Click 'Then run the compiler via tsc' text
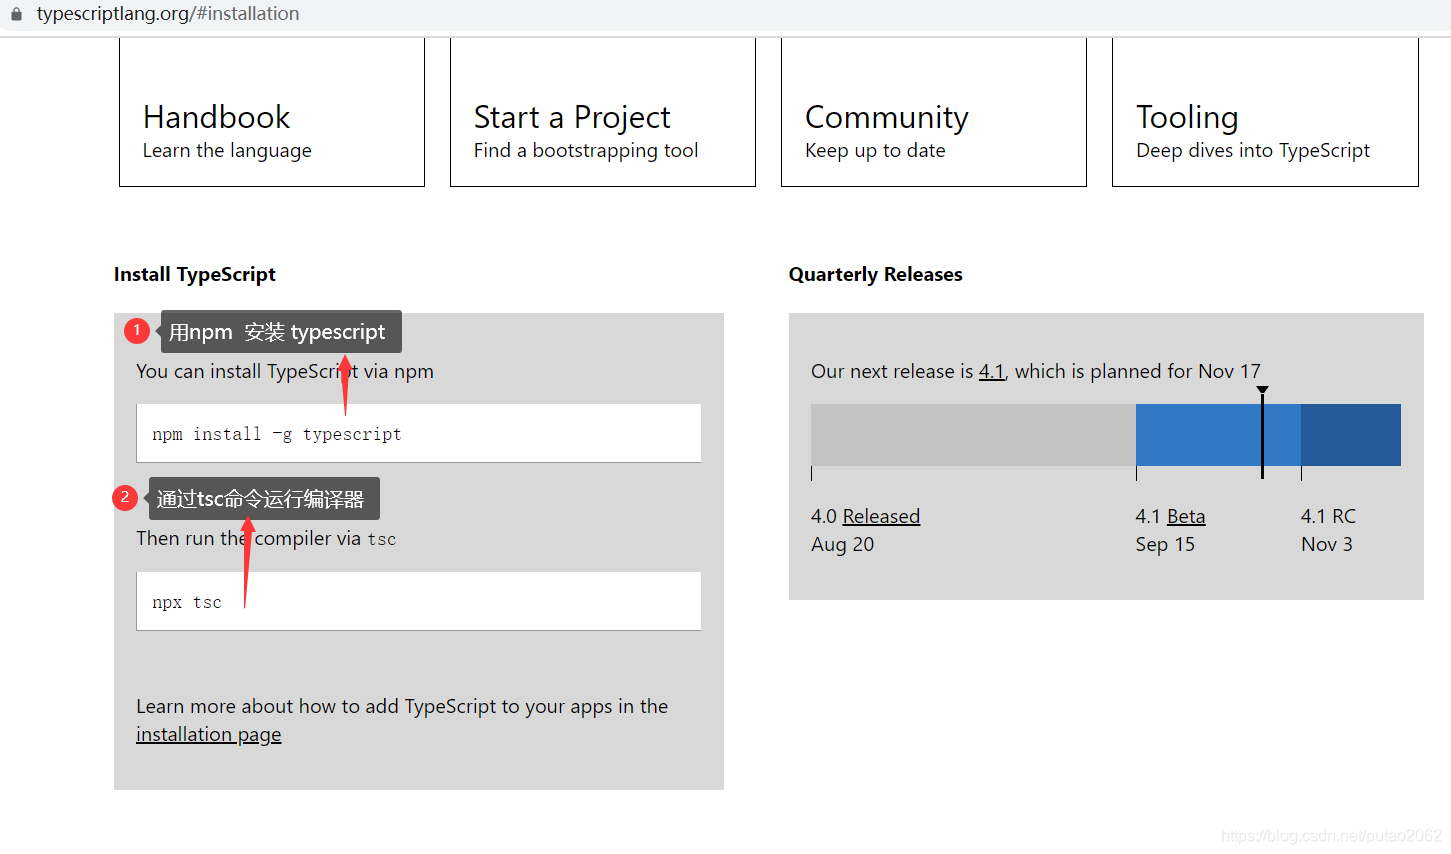This screenshot has width=1451, height=854. pyautogui.click(x=266, y=538)
